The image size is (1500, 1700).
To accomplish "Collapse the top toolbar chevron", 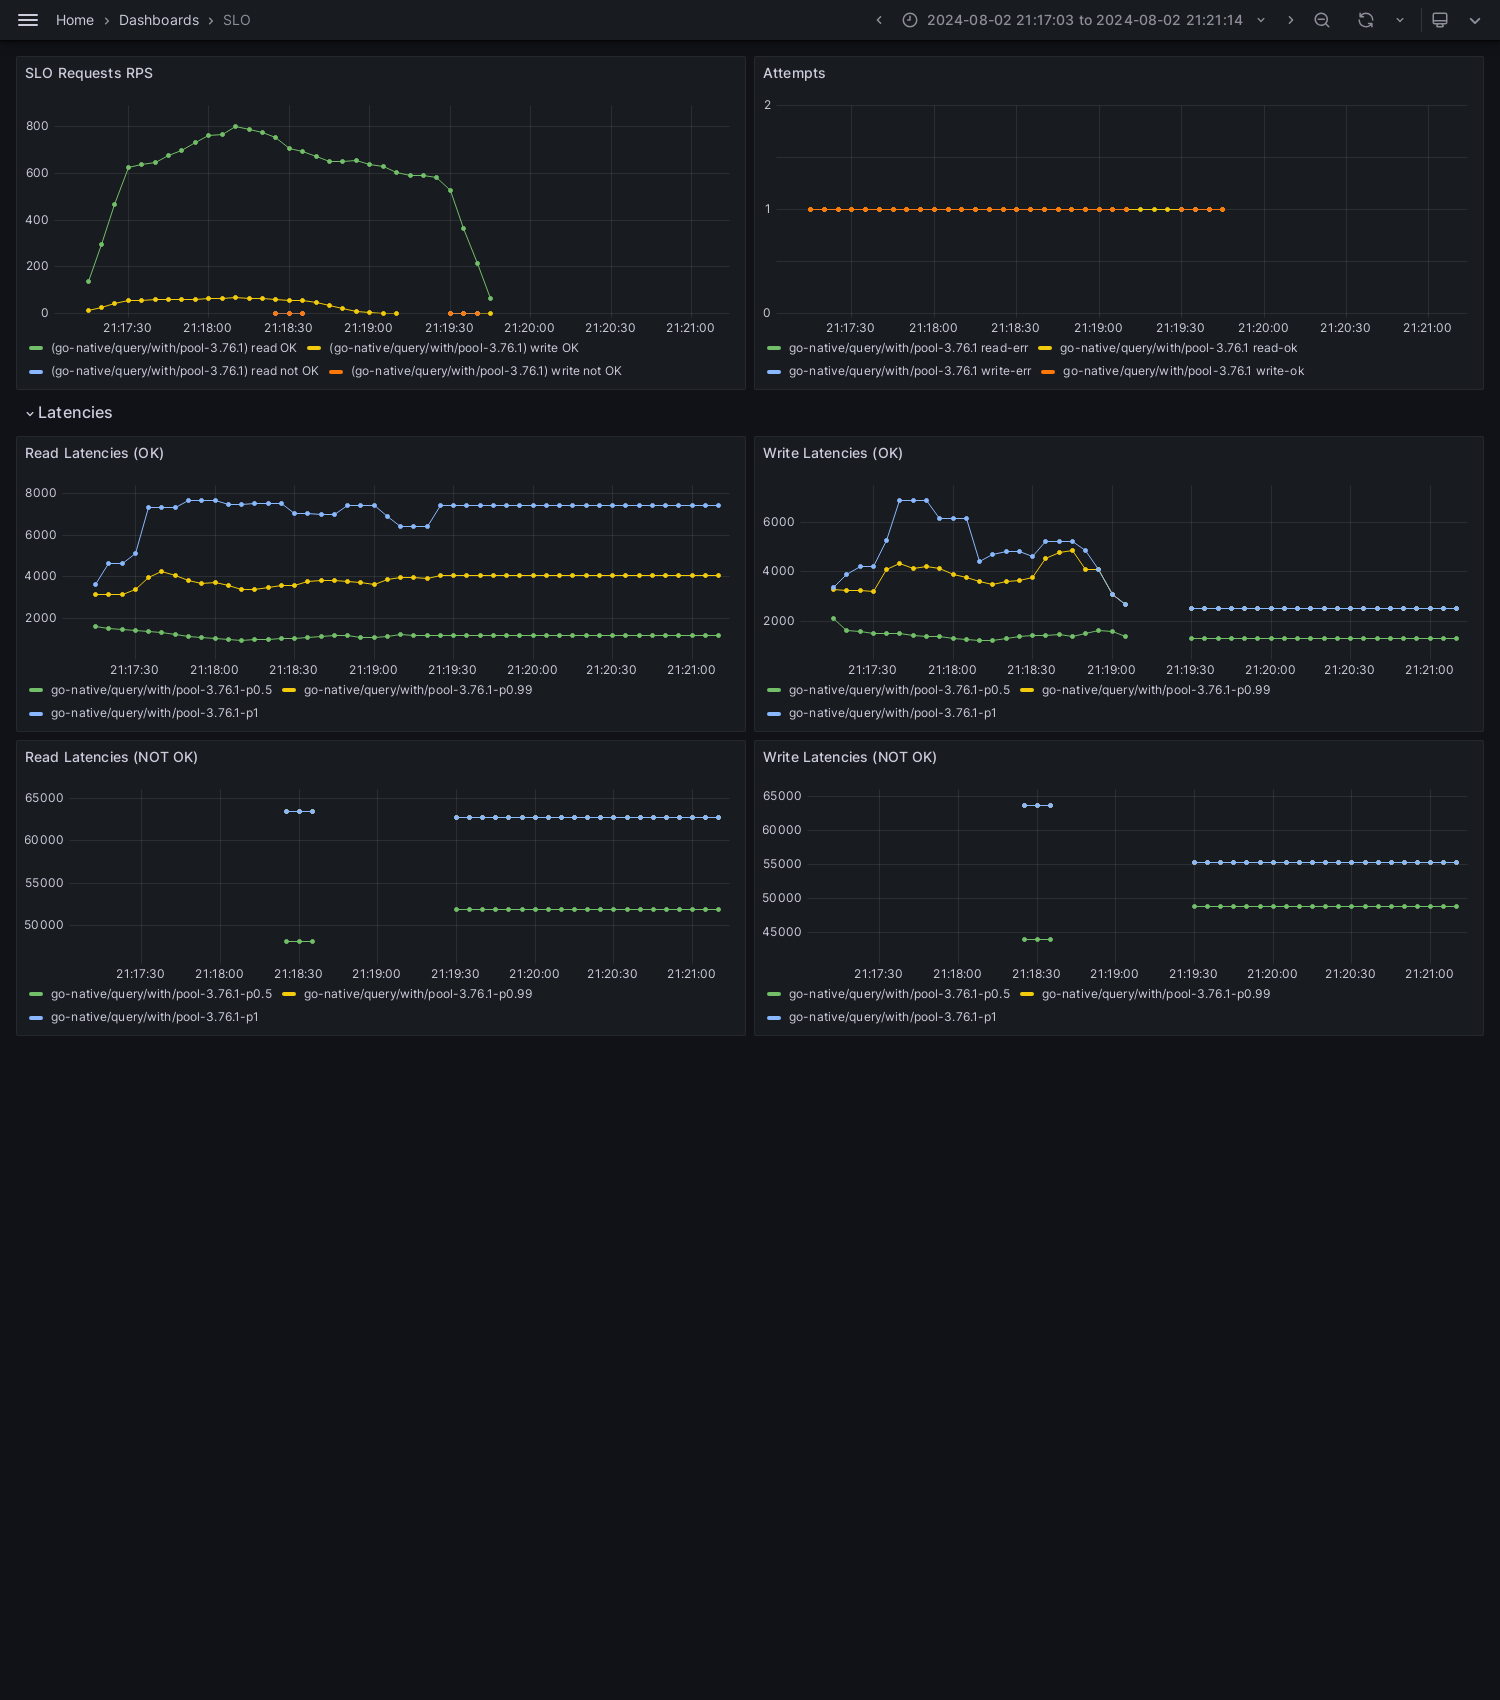I will coord(1475,20).
